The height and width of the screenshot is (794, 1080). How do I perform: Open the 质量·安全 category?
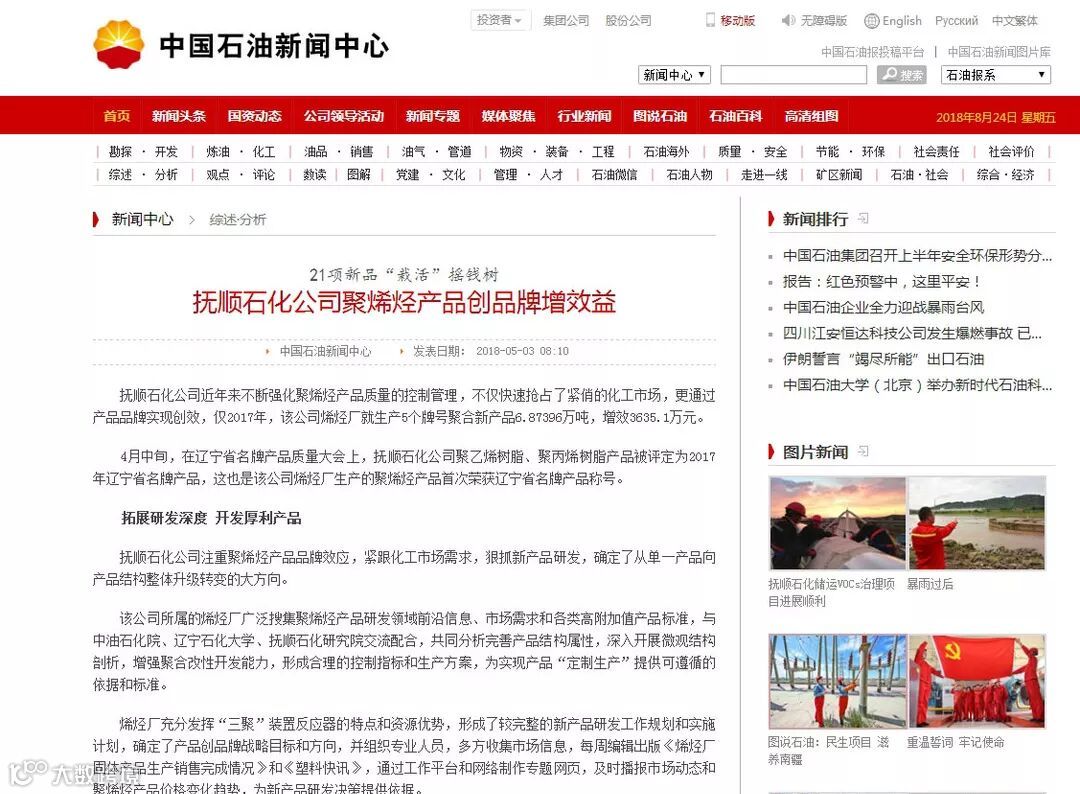[752, 152]
